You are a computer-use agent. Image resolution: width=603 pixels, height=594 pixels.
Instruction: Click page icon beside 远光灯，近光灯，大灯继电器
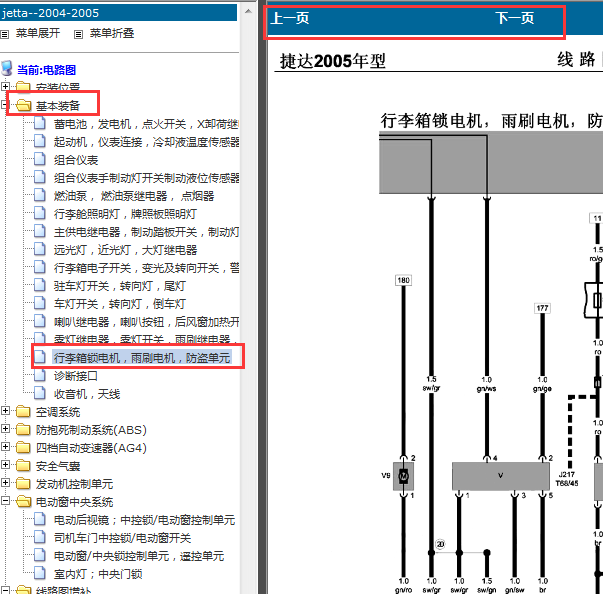40,249
